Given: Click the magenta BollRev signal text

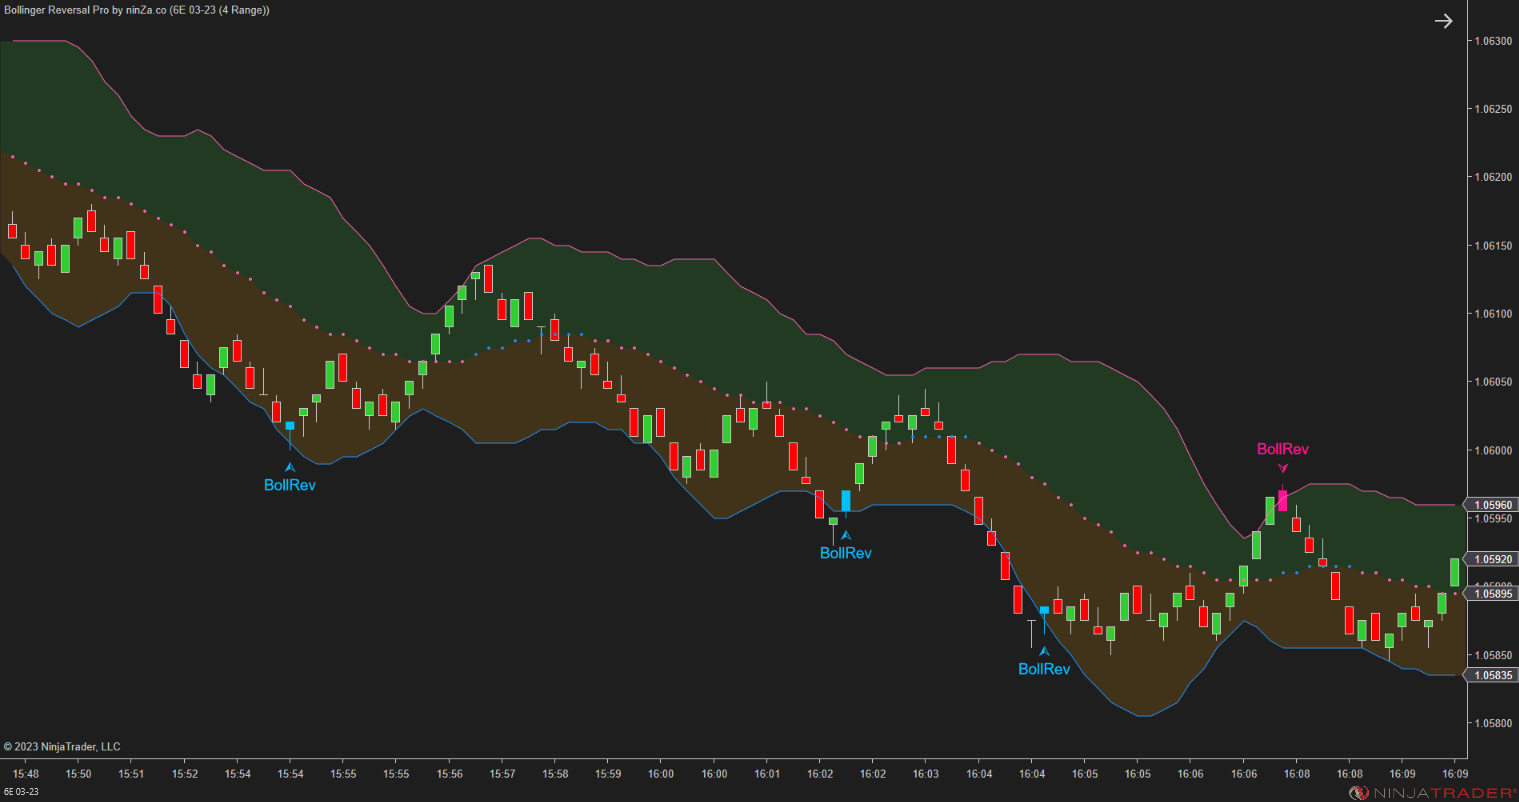Looking at the screenshot, I should pyautogui.click(x=1281, y=449).
